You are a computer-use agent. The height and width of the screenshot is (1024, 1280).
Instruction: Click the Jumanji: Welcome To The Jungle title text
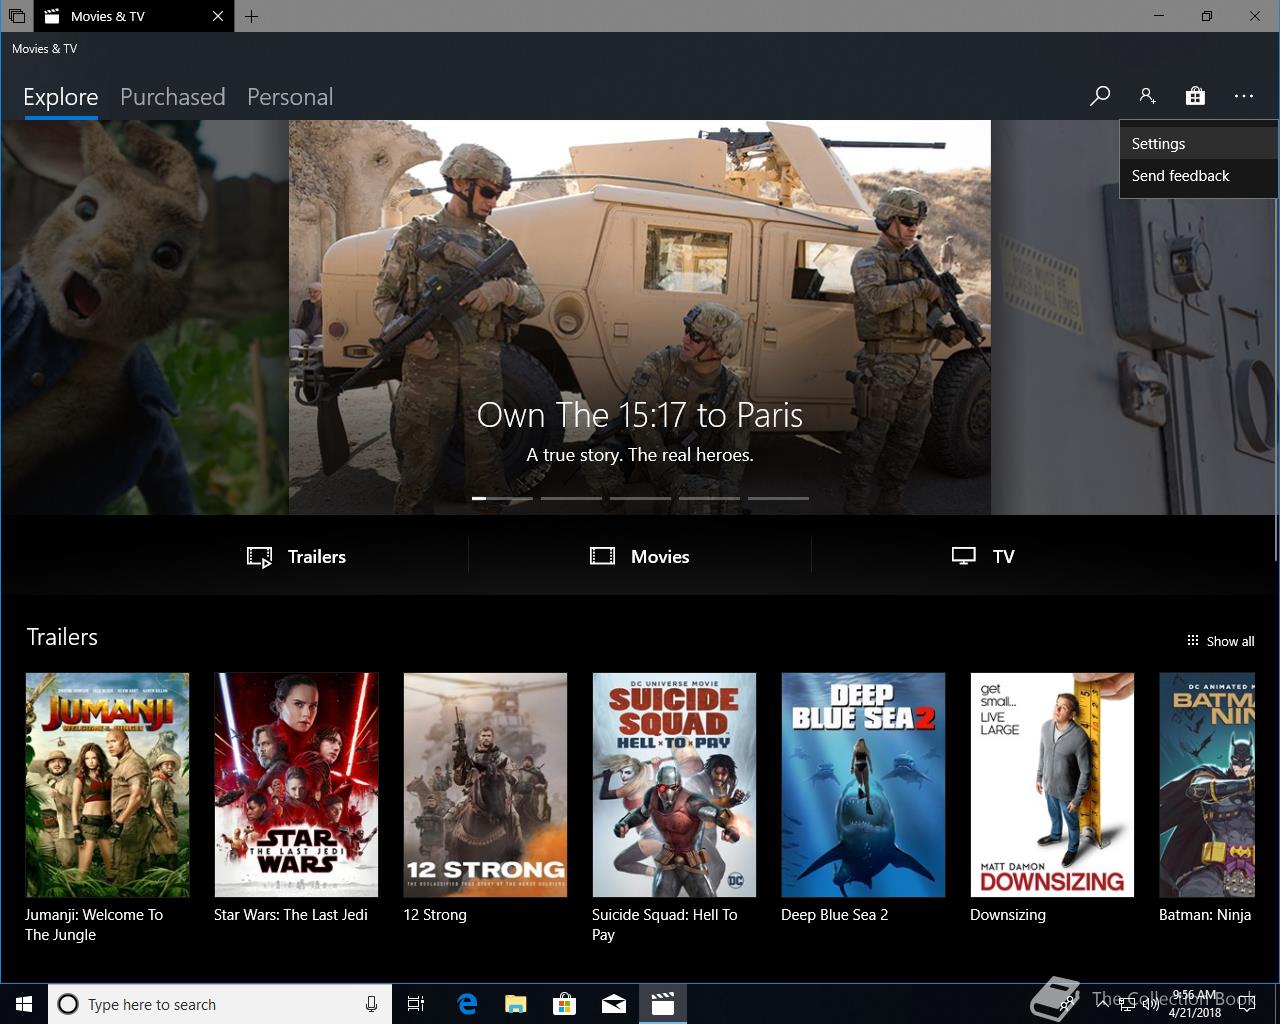pyautogui.click(x=94, y=925)
